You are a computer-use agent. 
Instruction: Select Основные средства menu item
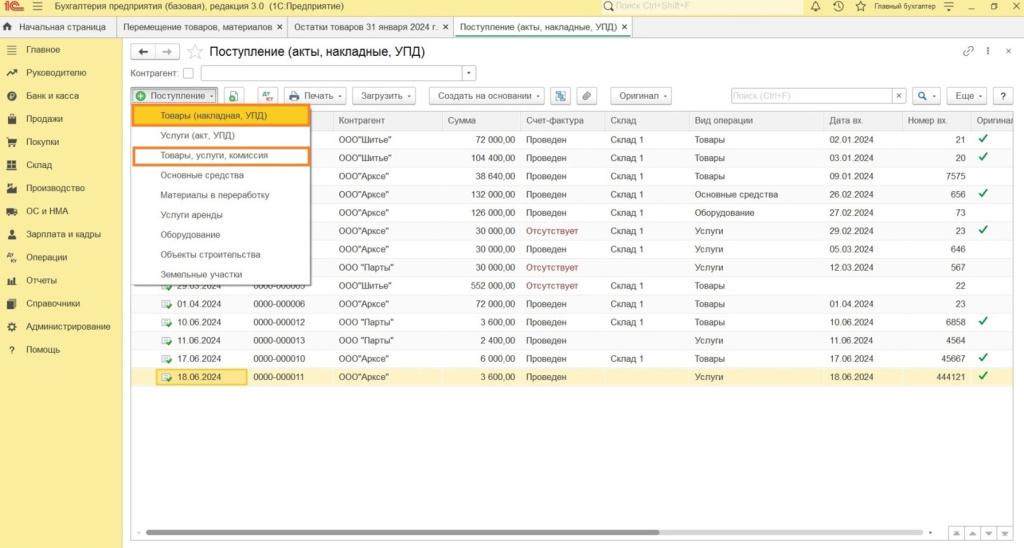(x=221, y=175)
